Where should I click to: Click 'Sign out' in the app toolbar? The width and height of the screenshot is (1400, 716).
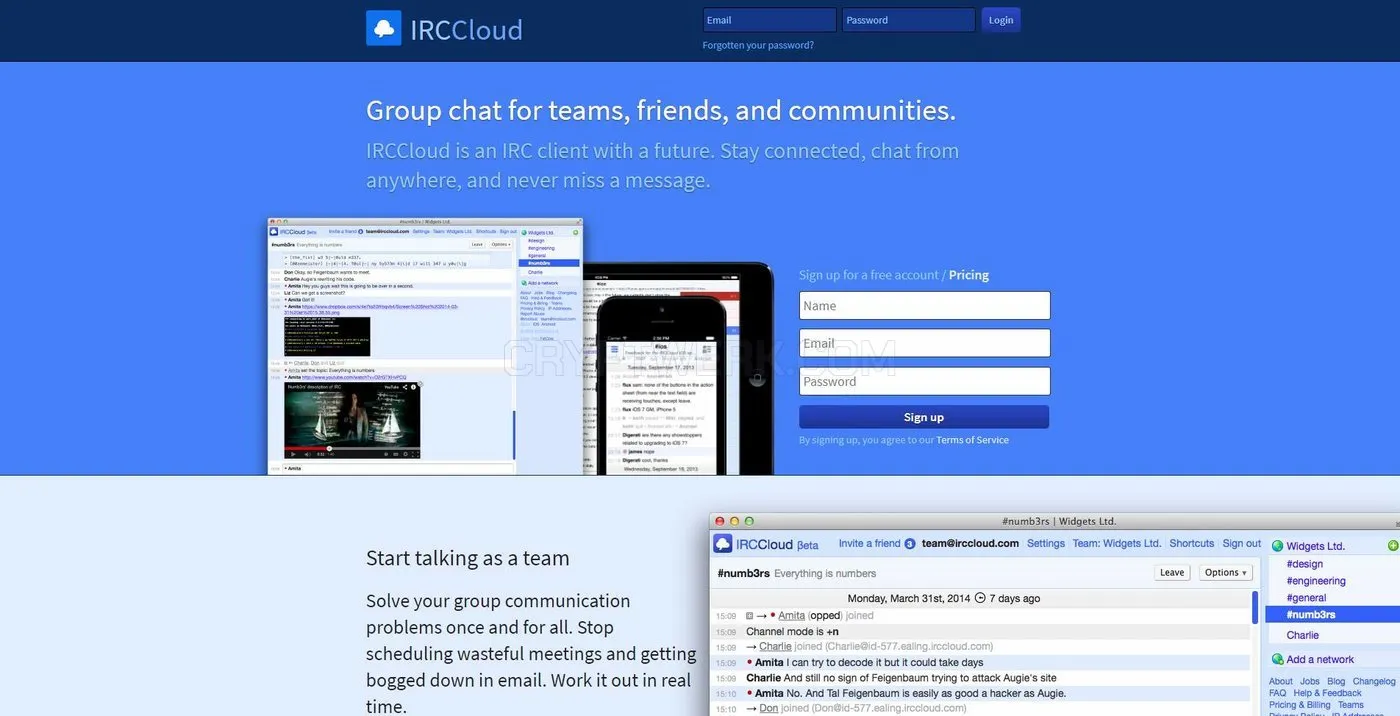pyautogui.click(x=1242, y=544)
